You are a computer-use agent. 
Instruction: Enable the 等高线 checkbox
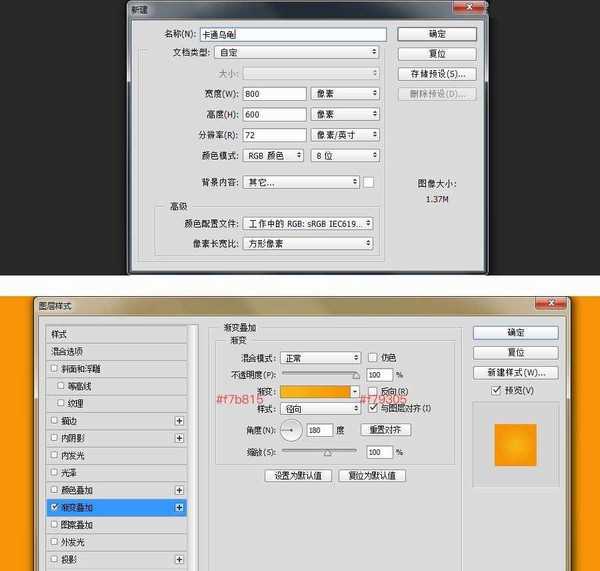click(x=60, y=385)
